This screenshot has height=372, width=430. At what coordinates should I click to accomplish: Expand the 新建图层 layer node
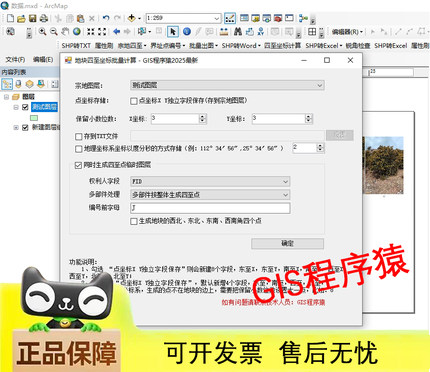click(16, 127)
